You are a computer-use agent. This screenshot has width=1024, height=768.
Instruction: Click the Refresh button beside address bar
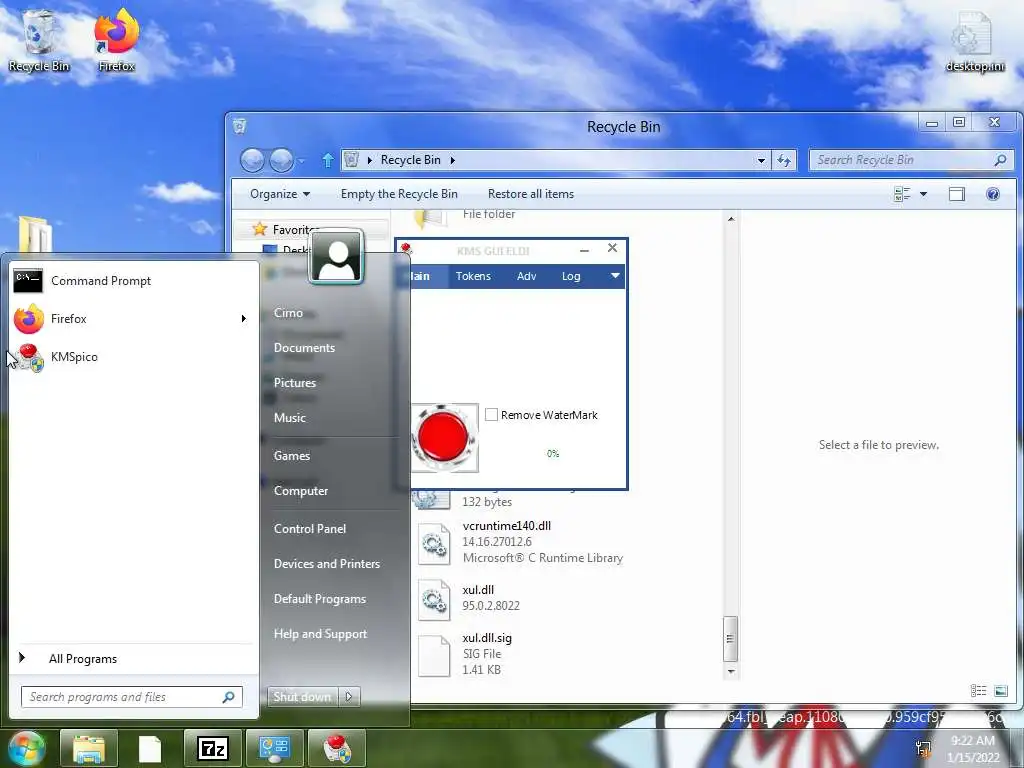(x=784, y=160)
